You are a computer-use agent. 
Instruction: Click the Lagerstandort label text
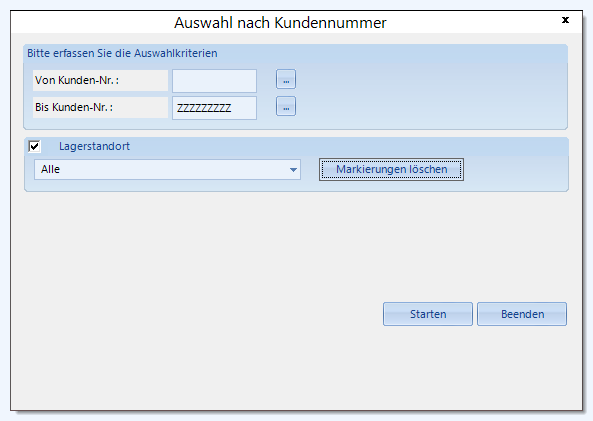pos(94,146)
